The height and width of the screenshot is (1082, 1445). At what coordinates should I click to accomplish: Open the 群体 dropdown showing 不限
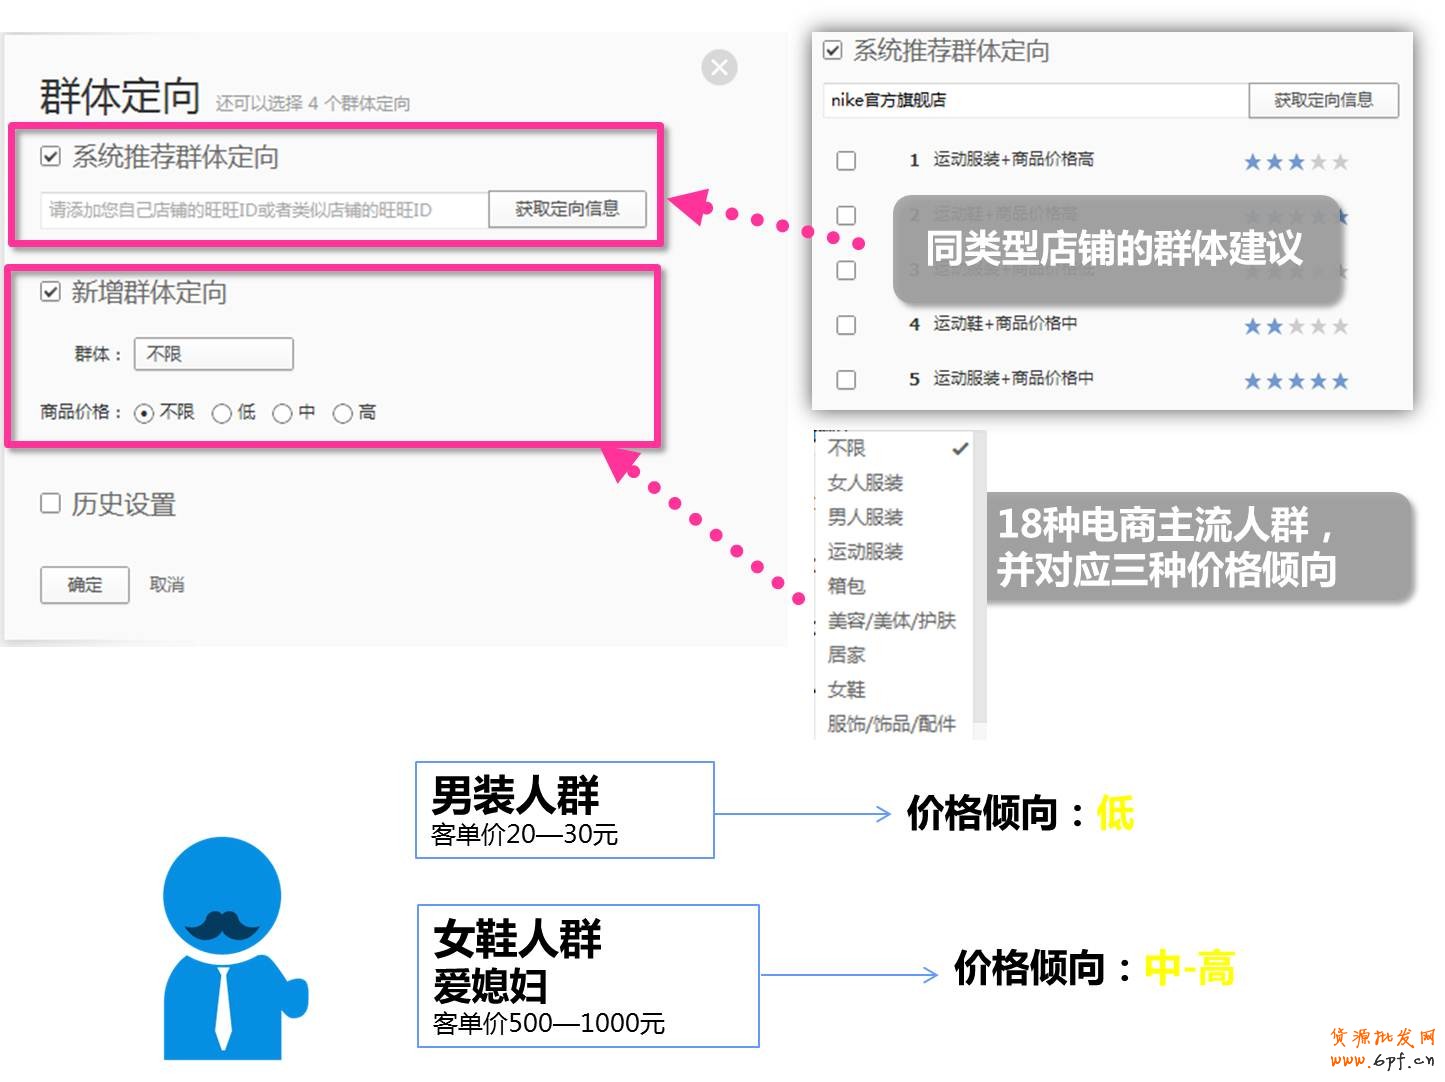(213, 354)
